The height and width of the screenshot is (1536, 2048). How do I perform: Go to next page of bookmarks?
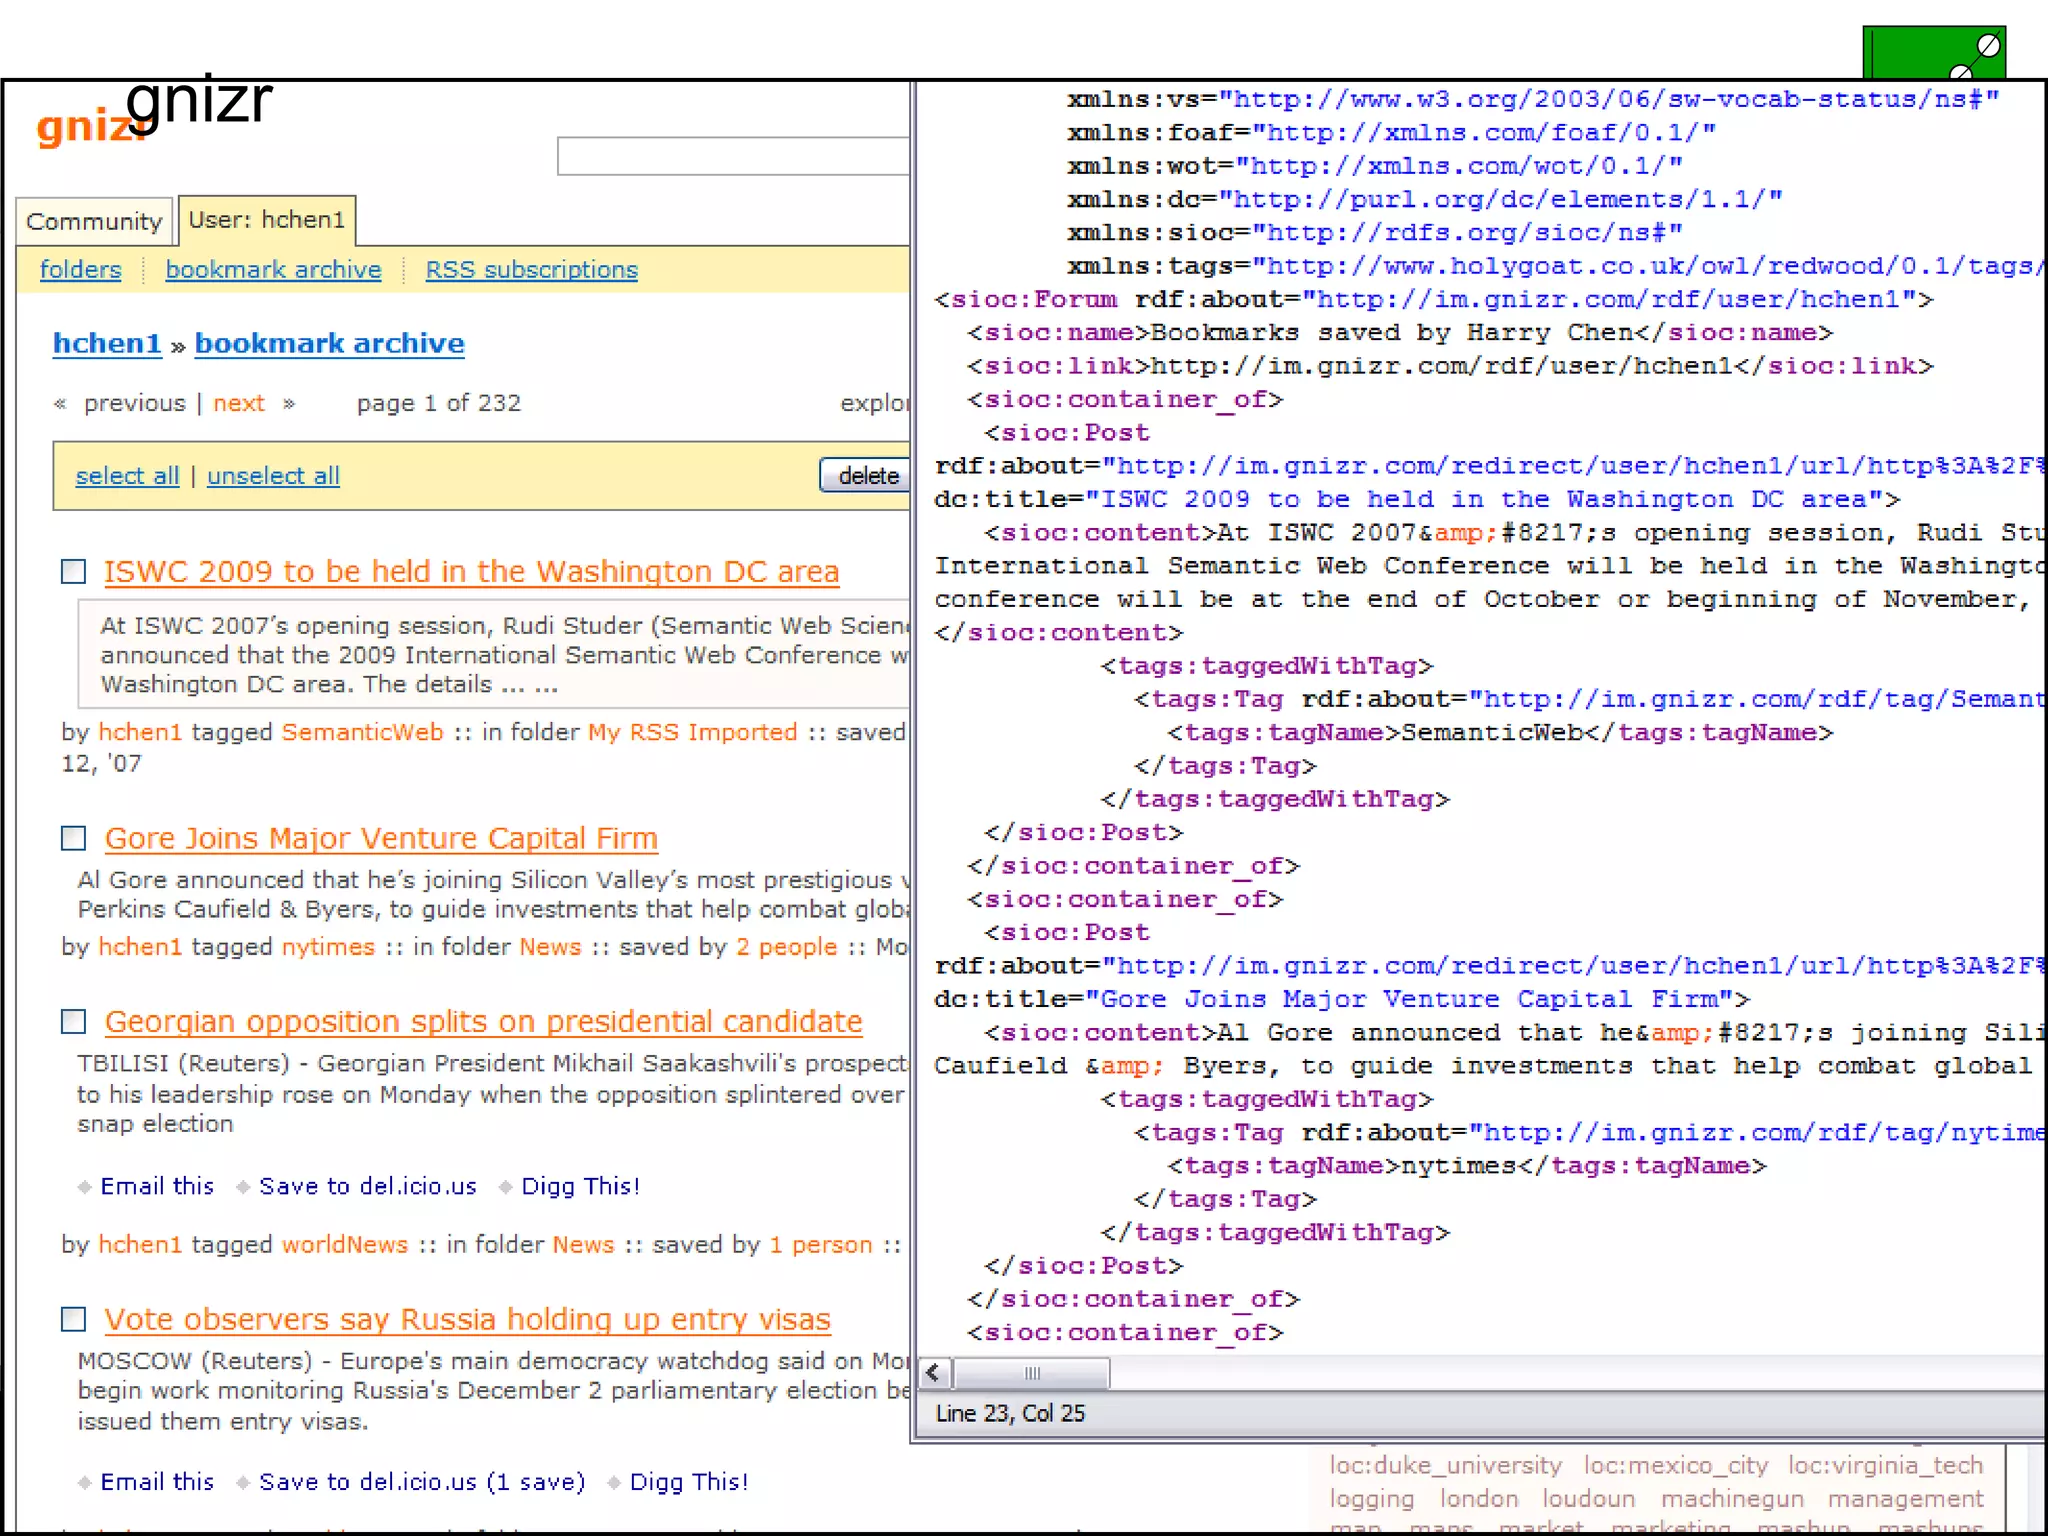pyautogui.click(x=239, y=403)
